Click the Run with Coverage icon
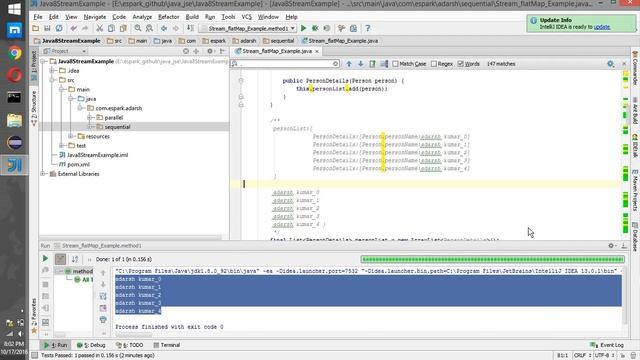The image size is (640, 360). (x=327, y=29)
